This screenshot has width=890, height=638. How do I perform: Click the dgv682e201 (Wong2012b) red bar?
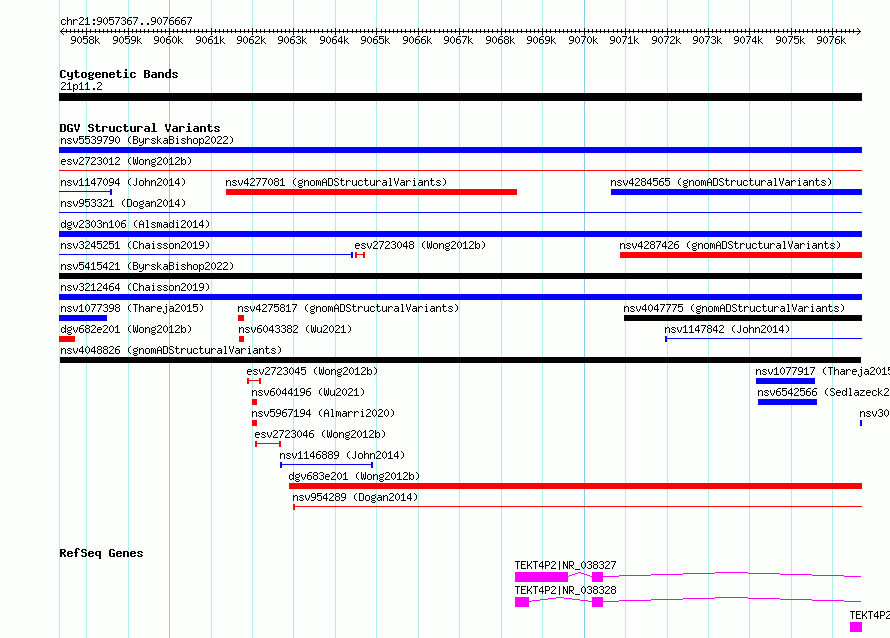click(x=67, y=339)
